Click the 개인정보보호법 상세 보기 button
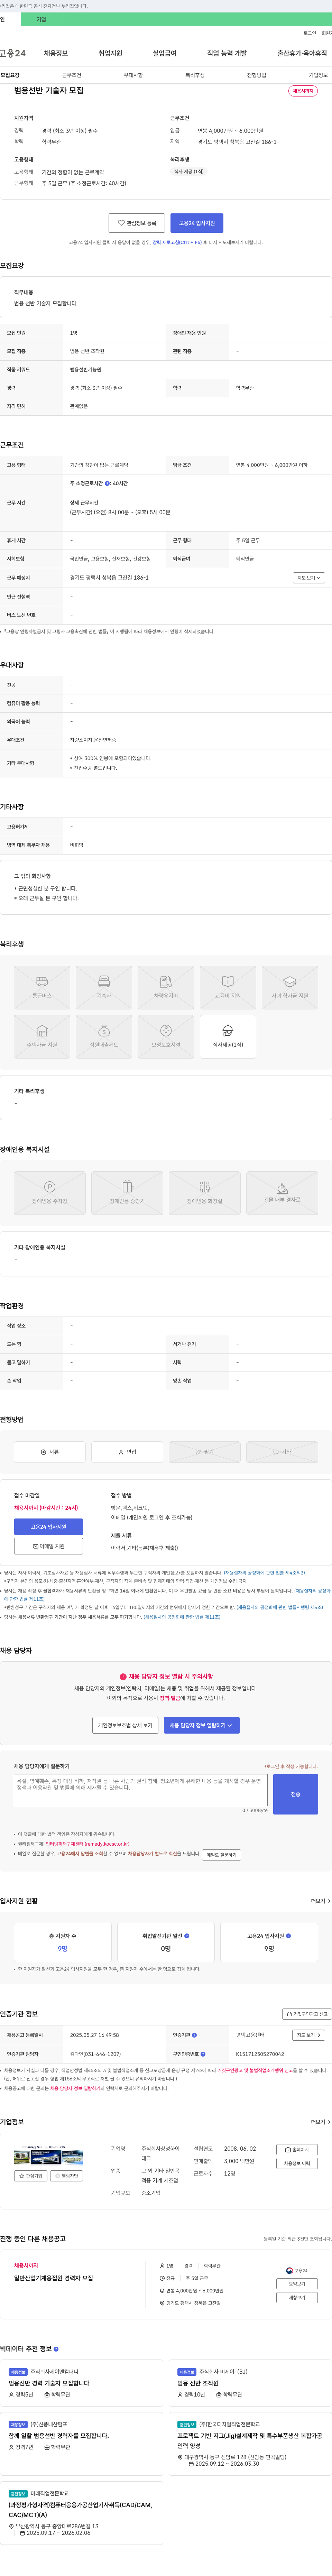 (125, 1725)
